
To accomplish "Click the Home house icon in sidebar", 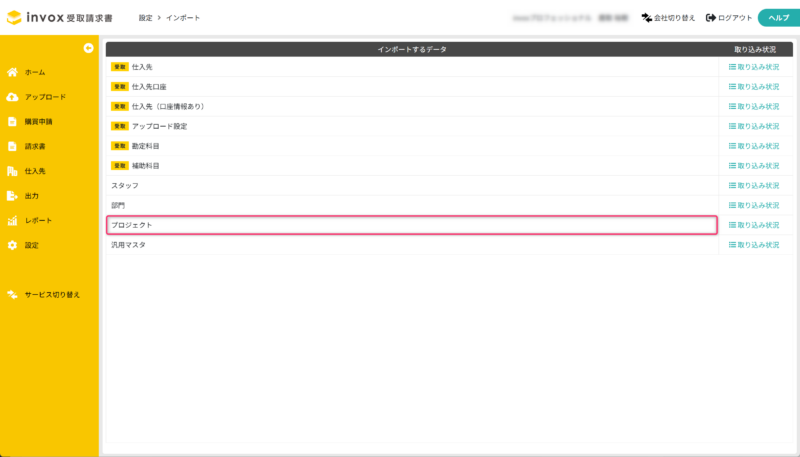I will (x=12, y=72).
